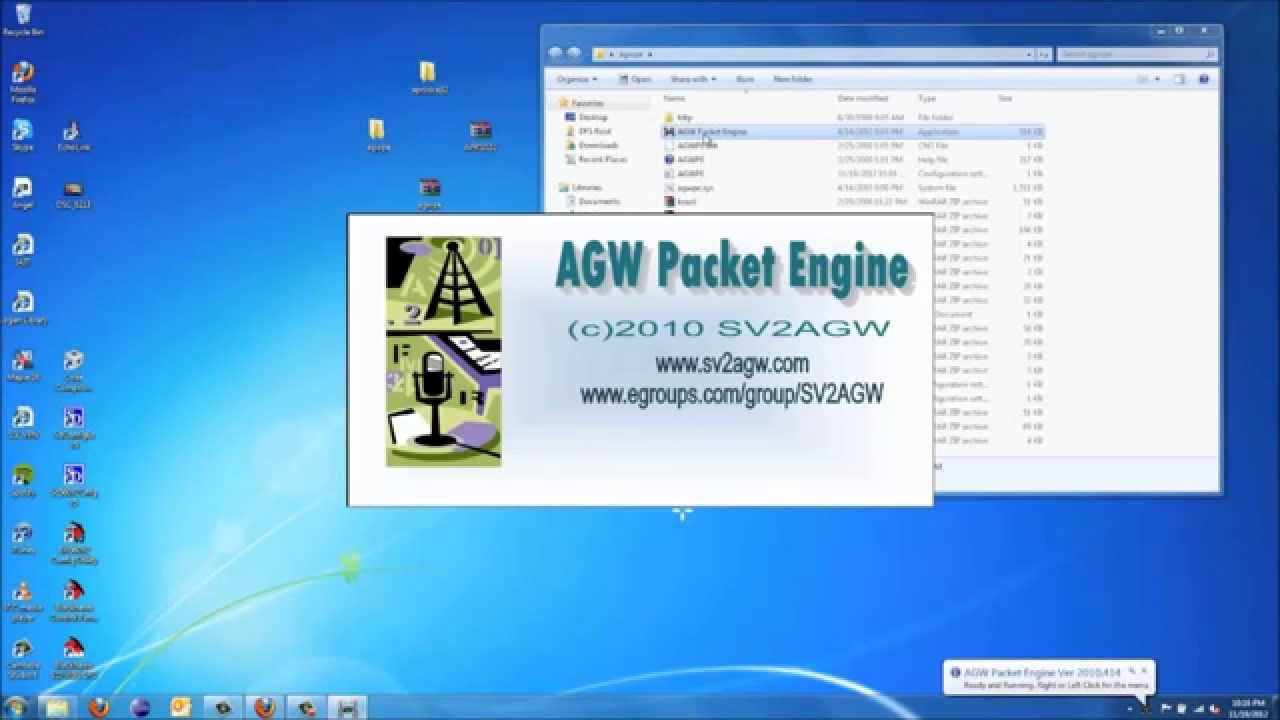Select the agwpe.sys system file row
This screenshot has width=1280, height=720.
click(x=853, y=187)
